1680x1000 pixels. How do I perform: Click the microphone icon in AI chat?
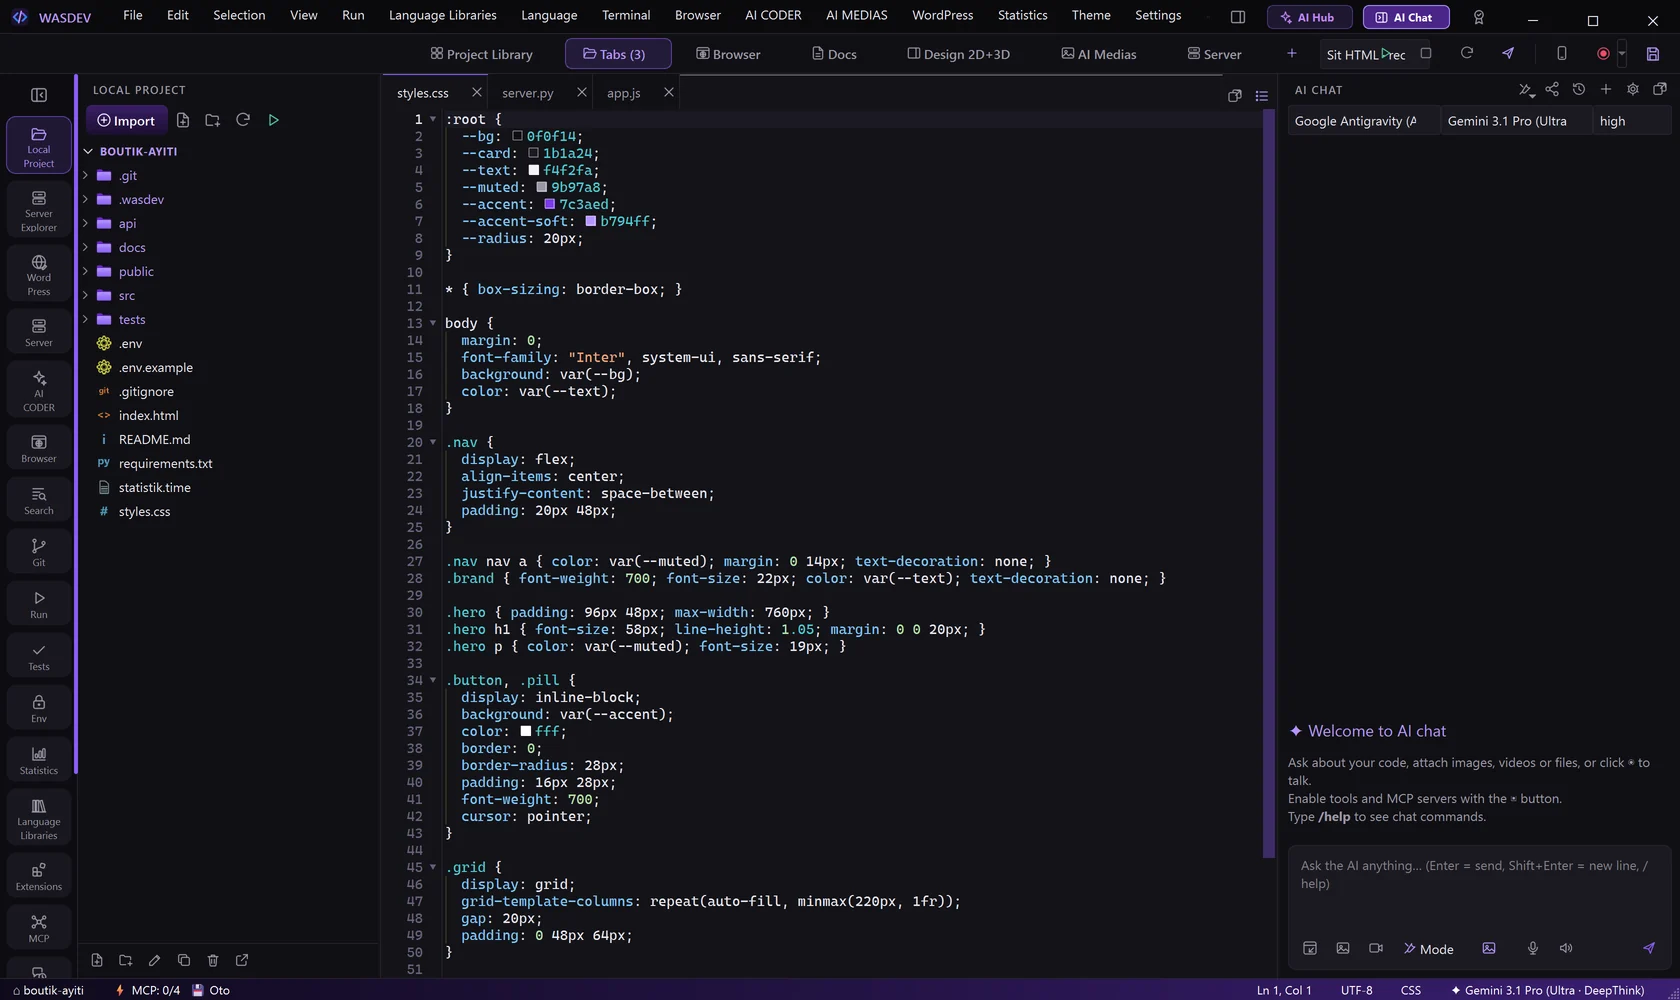pos(1532,948)
